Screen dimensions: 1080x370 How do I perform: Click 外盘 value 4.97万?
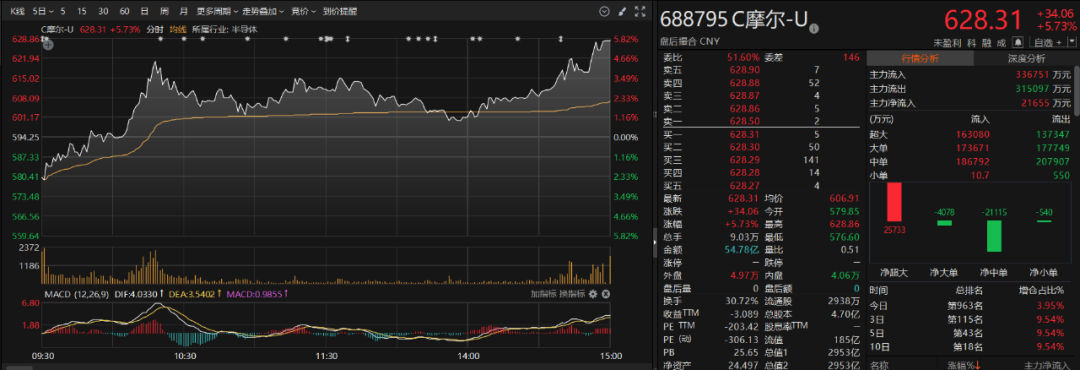745,276
